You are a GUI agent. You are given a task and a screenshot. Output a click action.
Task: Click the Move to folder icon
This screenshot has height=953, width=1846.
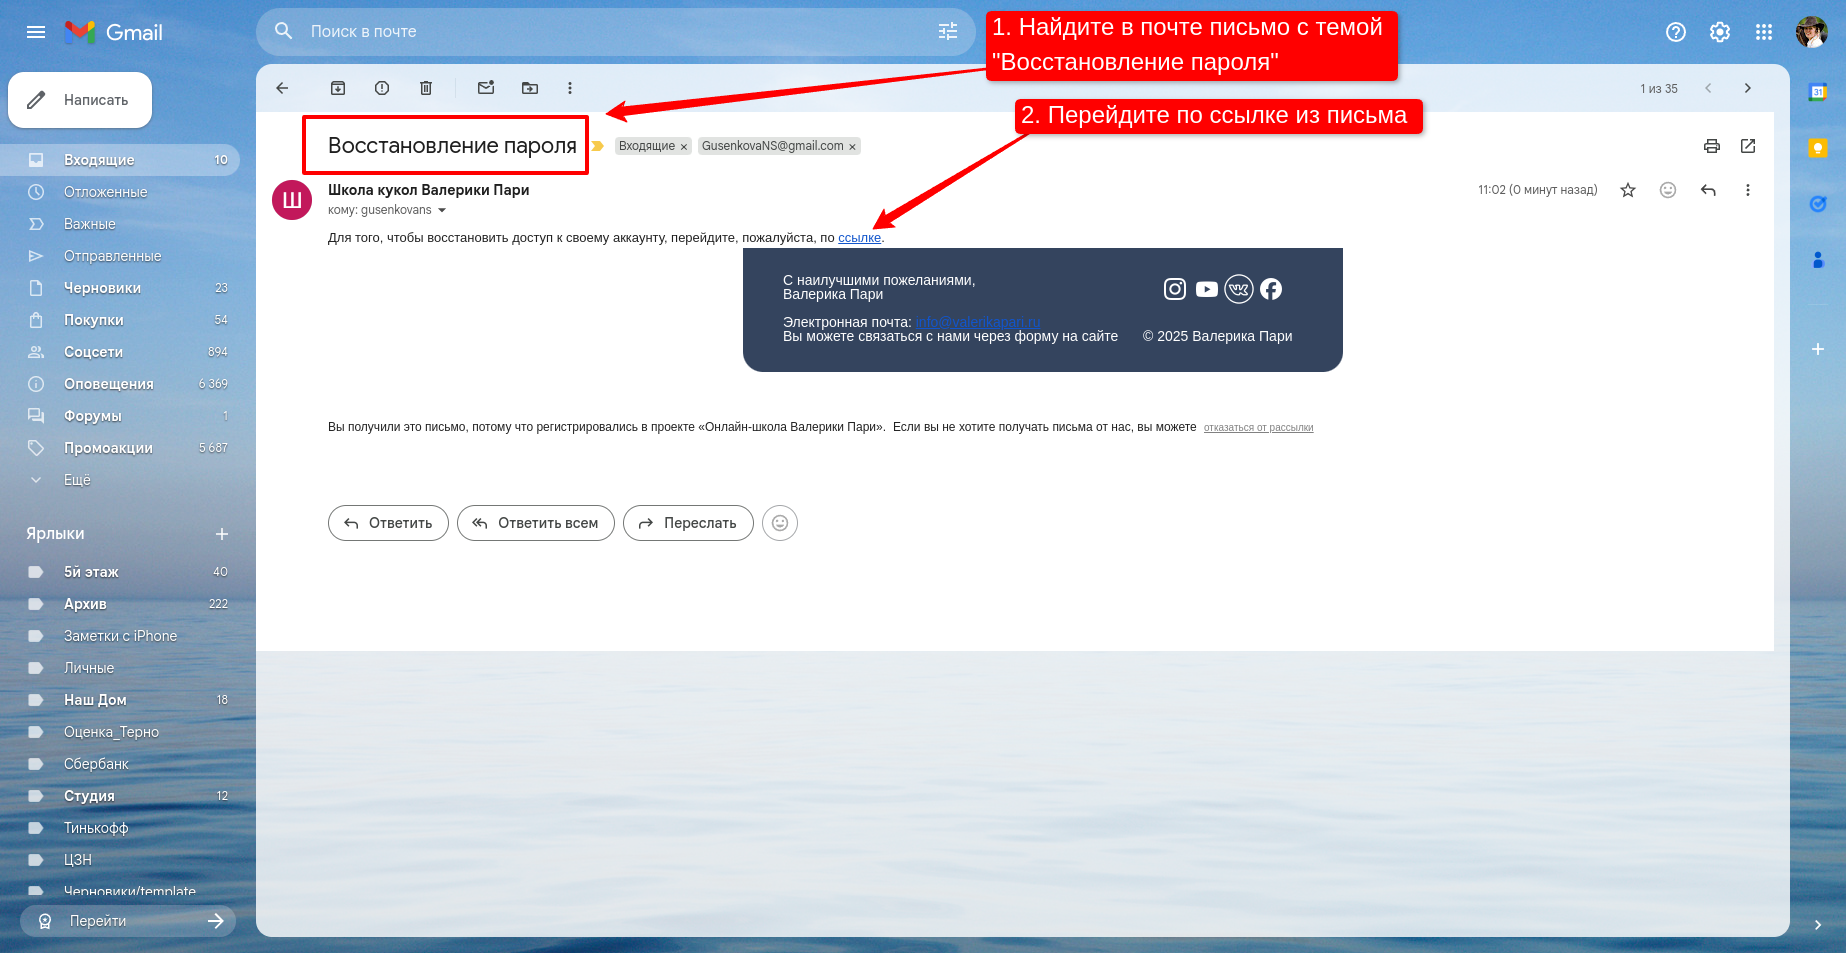click(x=530, y=88)
